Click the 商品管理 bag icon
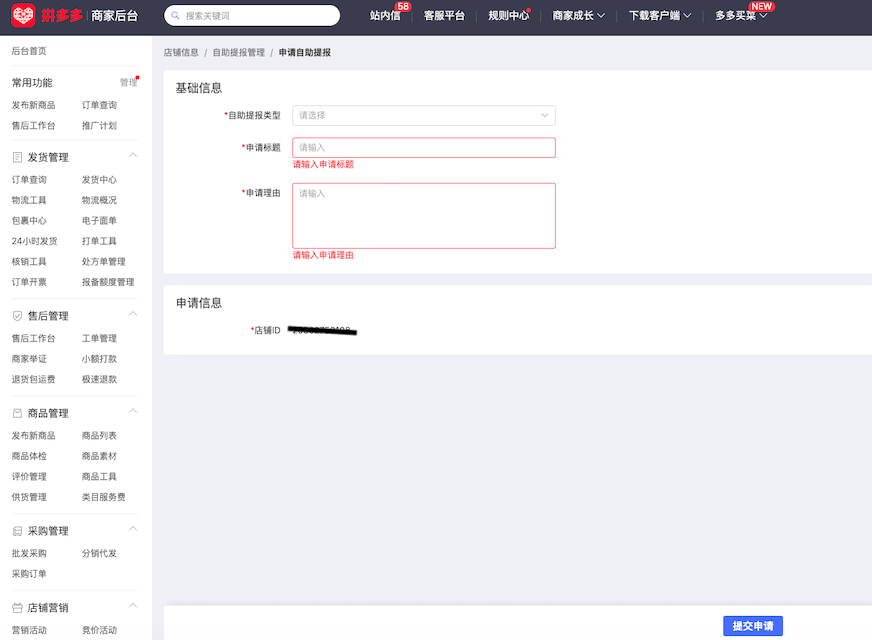 click(17, 413)
